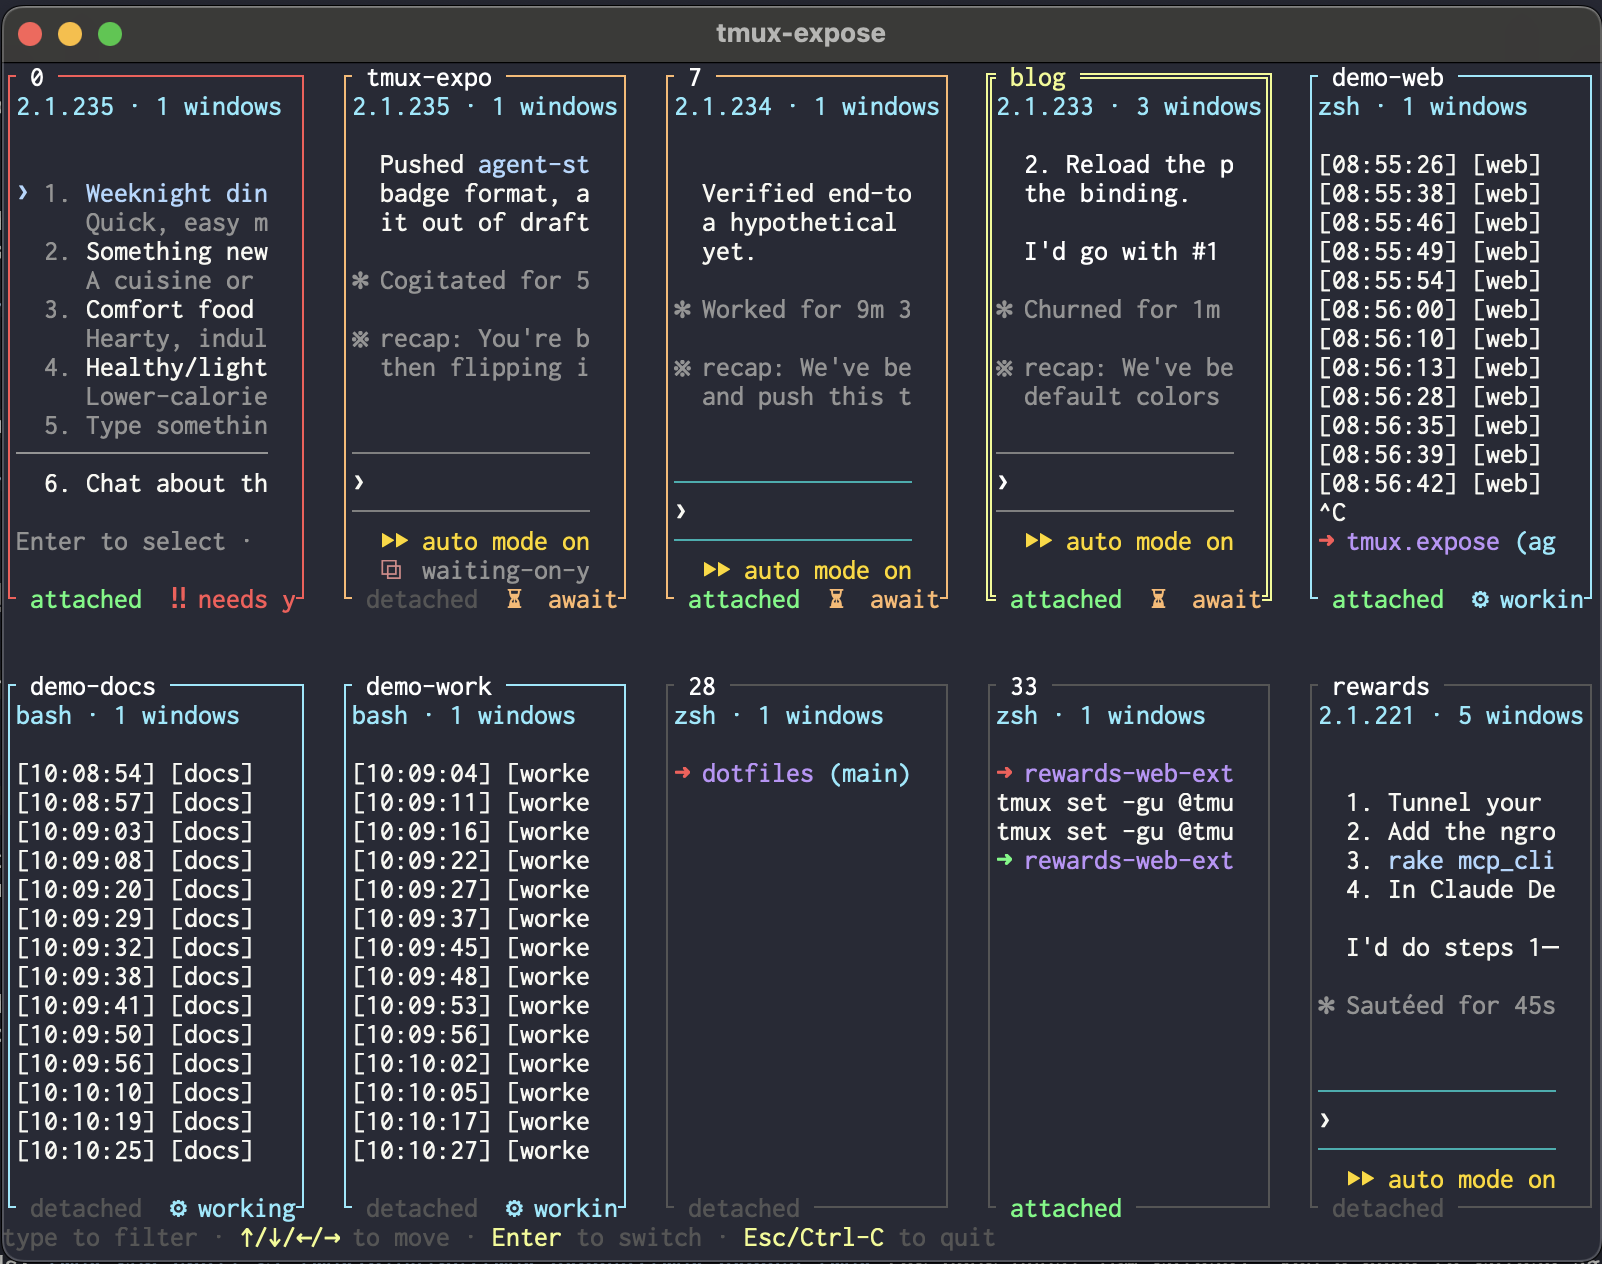Viewport: 1602px width, 1264px height.
Task: Click the [10:10:27] [worke log line
Action: point(471,1150)
